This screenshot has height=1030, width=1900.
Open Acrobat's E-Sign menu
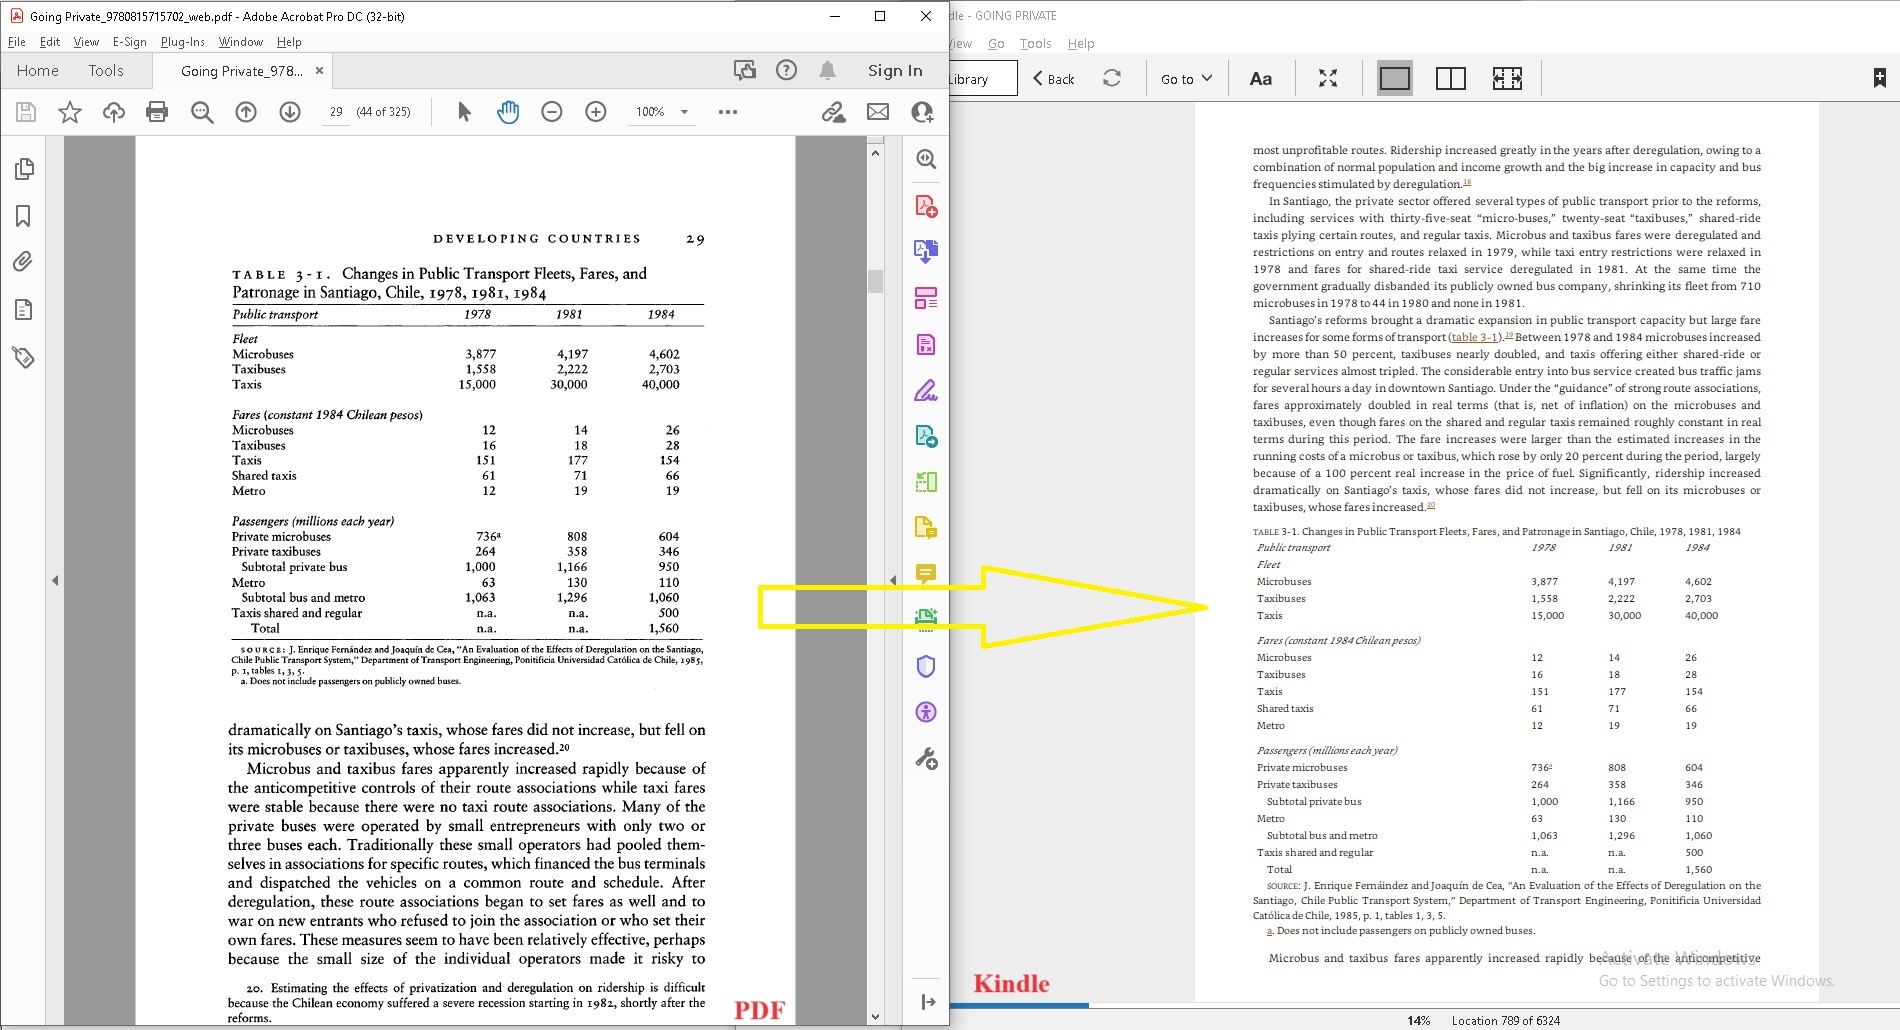tap(128, 42)
